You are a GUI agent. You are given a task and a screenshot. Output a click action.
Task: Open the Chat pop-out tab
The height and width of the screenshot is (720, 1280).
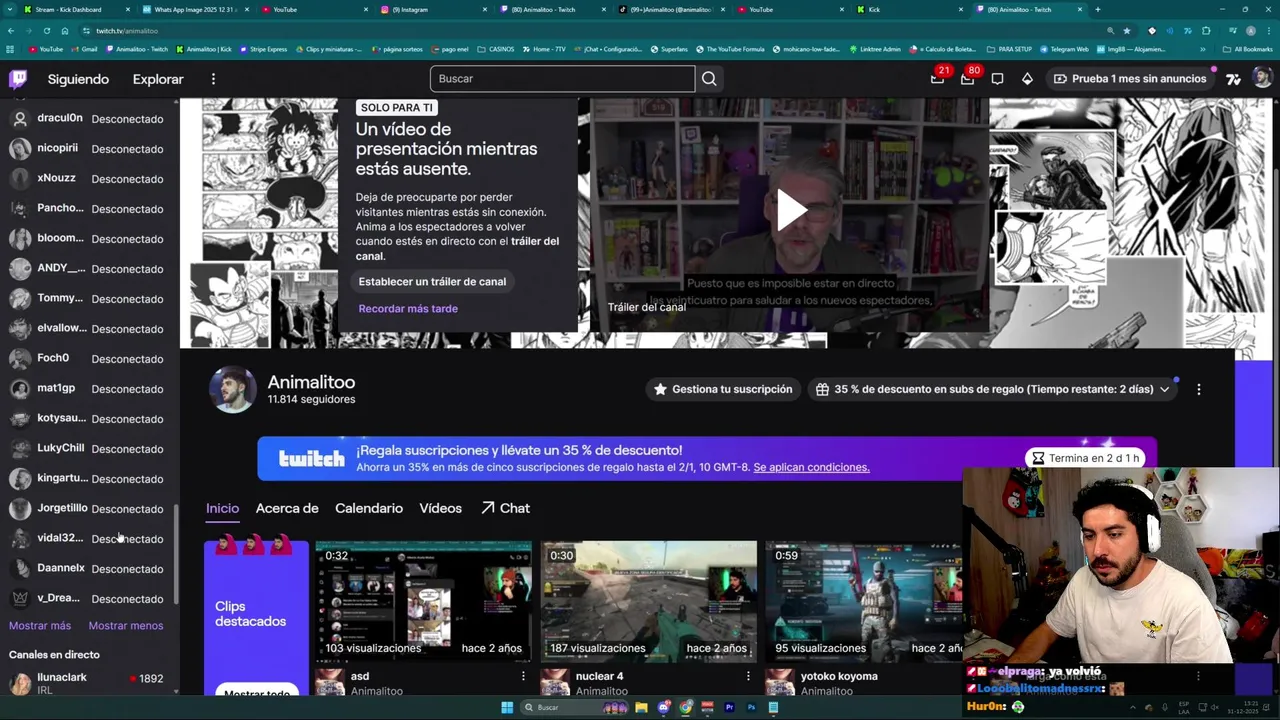pos(505,508)
